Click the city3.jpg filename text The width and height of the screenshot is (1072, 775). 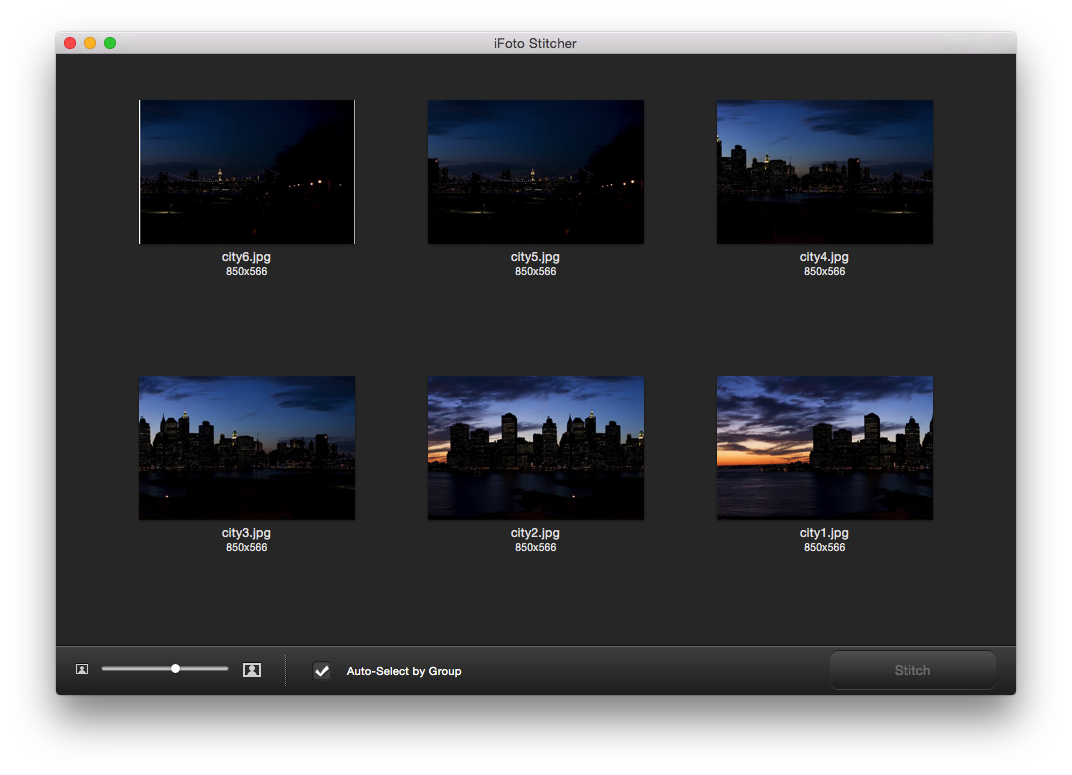click(246, 533)
